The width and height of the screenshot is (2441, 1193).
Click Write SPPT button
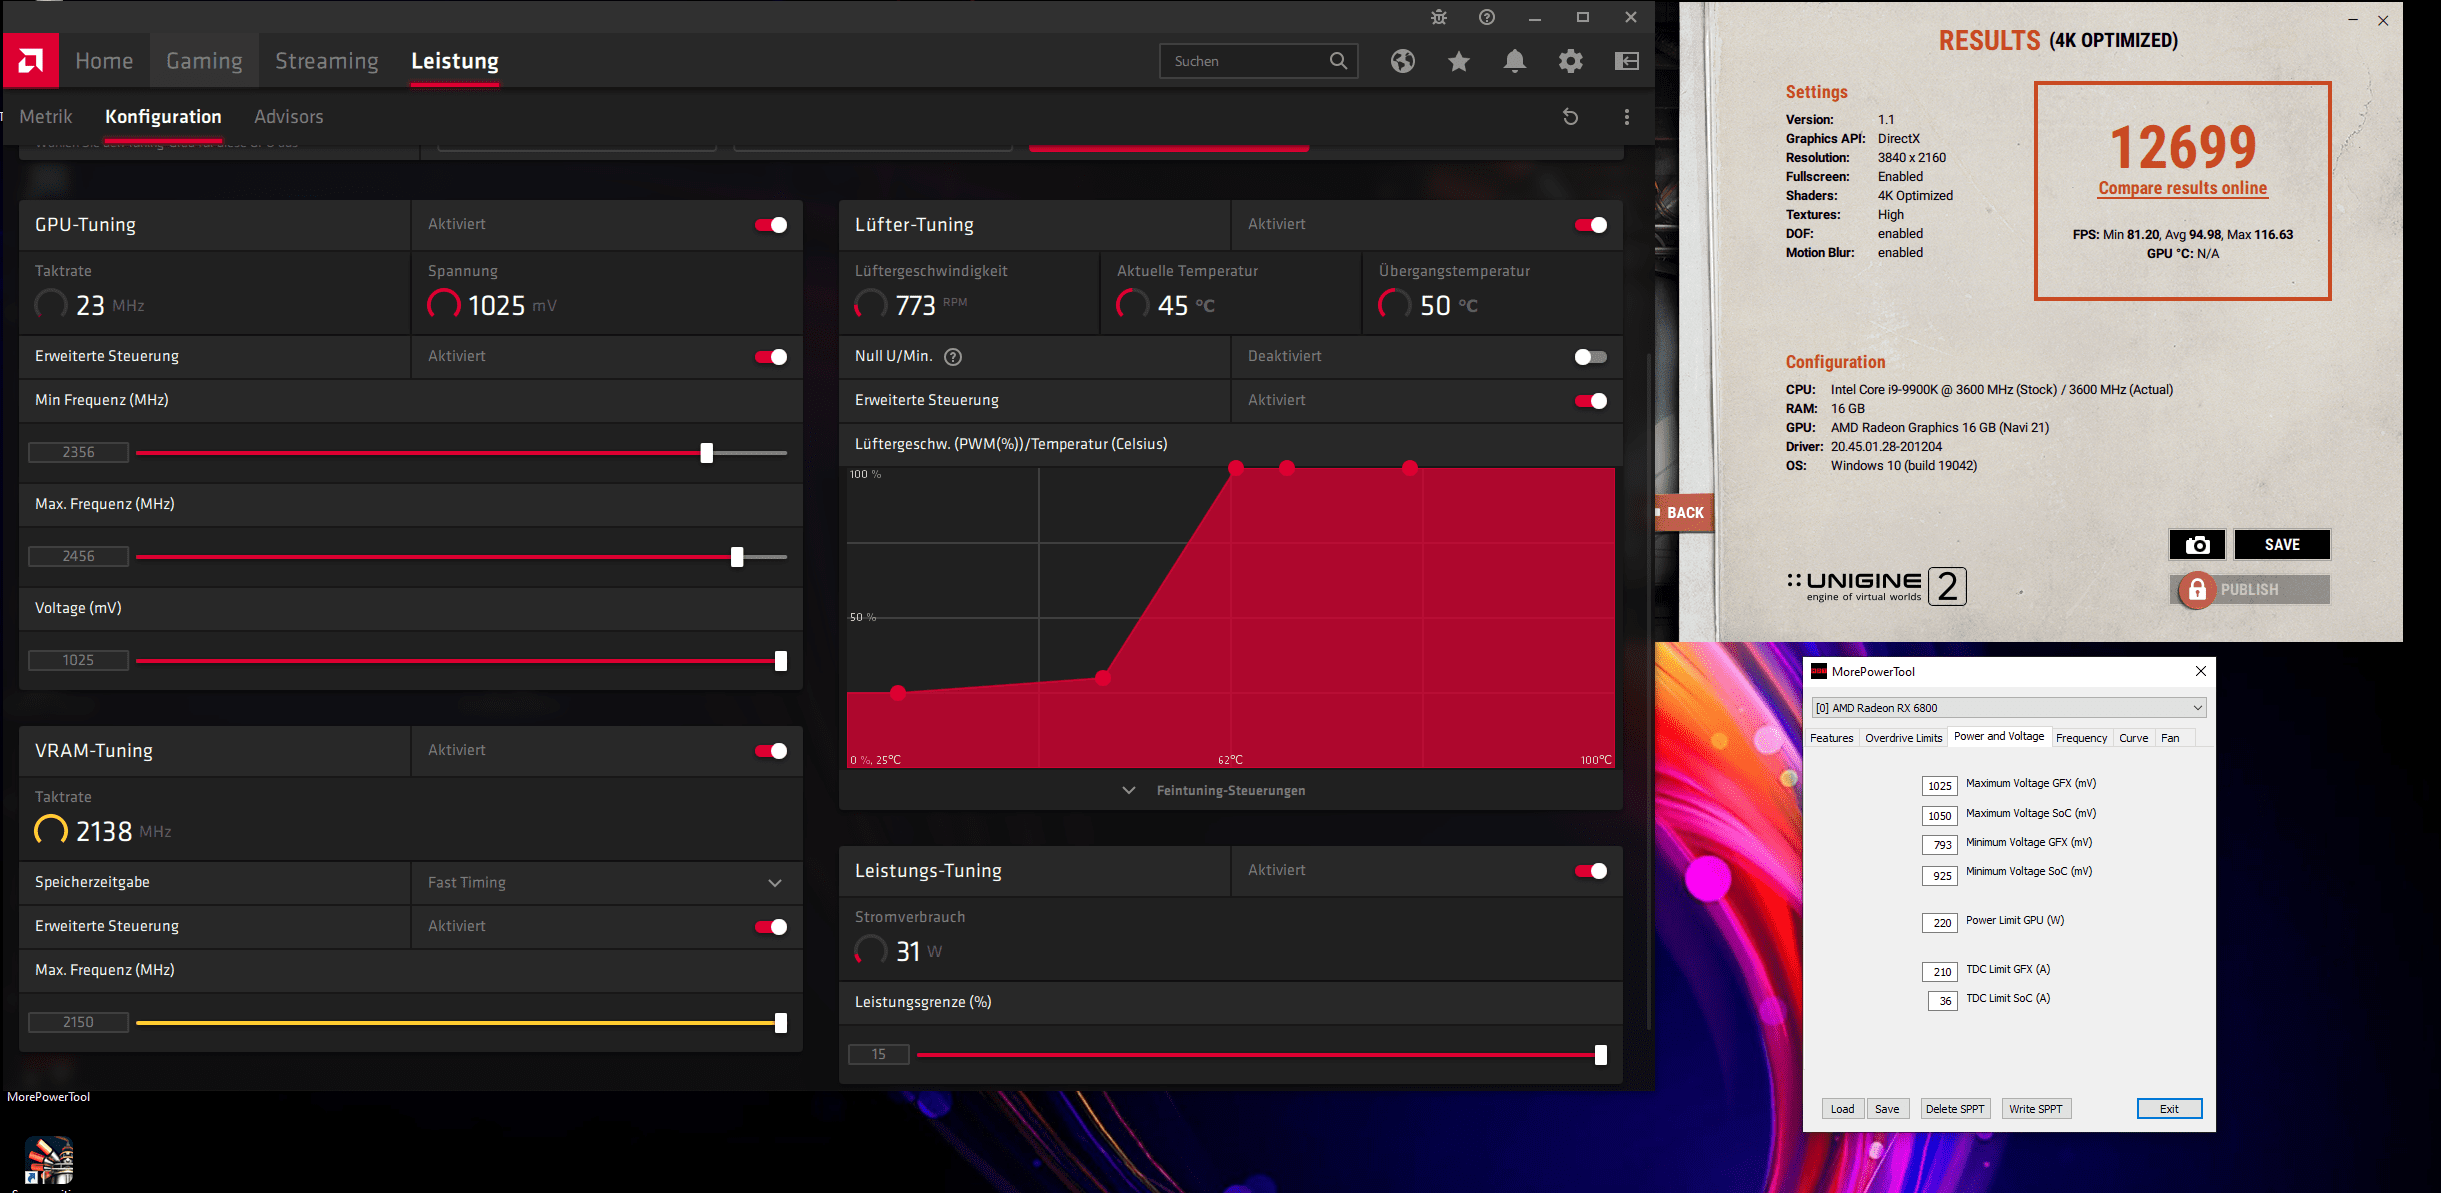[2035, 1109]
